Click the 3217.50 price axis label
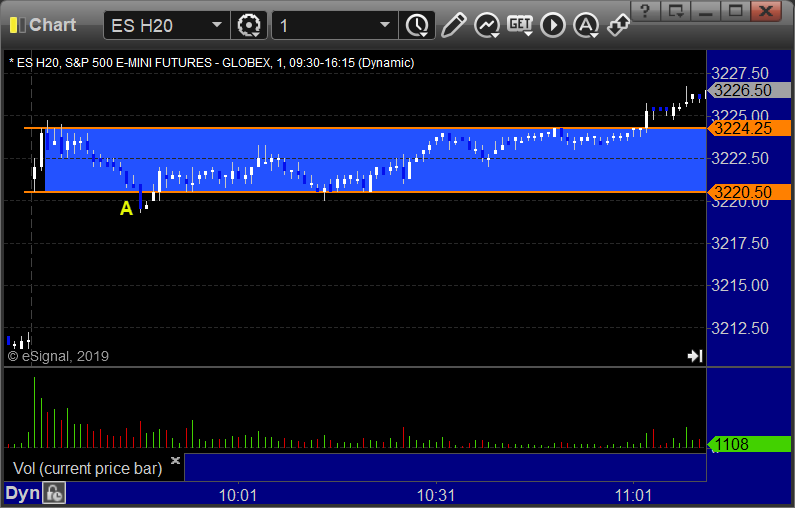Screen dimensions: 795x508 click(740, 243)
